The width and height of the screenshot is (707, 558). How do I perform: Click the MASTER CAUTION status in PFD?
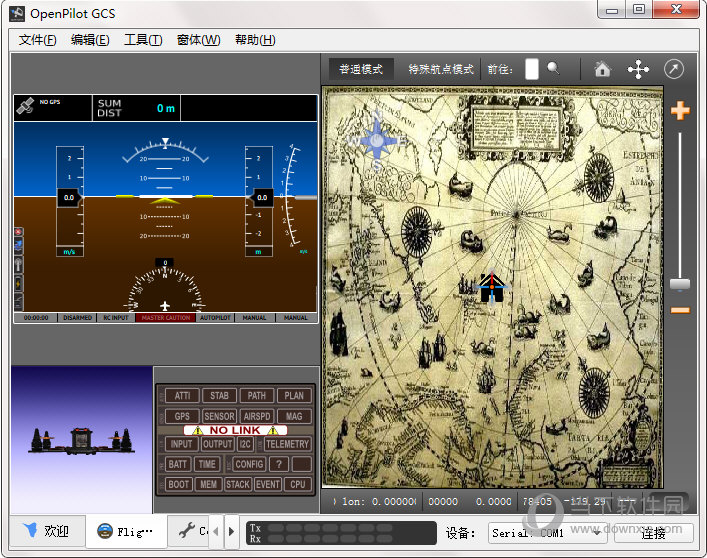coord(165,318)
